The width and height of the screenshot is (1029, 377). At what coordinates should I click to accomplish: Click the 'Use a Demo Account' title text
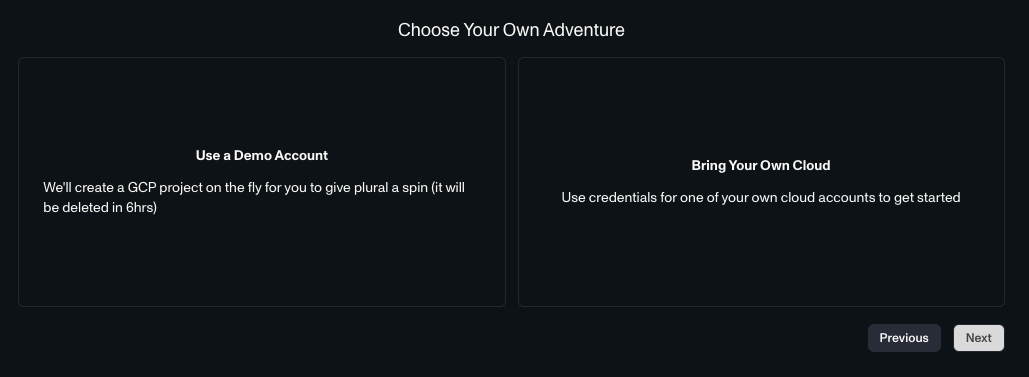[262, 156]
